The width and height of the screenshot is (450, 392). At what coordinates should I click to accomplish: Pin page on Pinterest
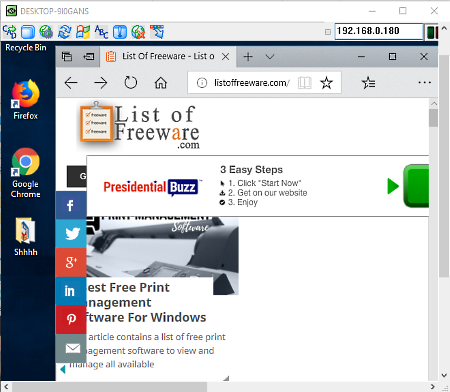tap(71, 320)
